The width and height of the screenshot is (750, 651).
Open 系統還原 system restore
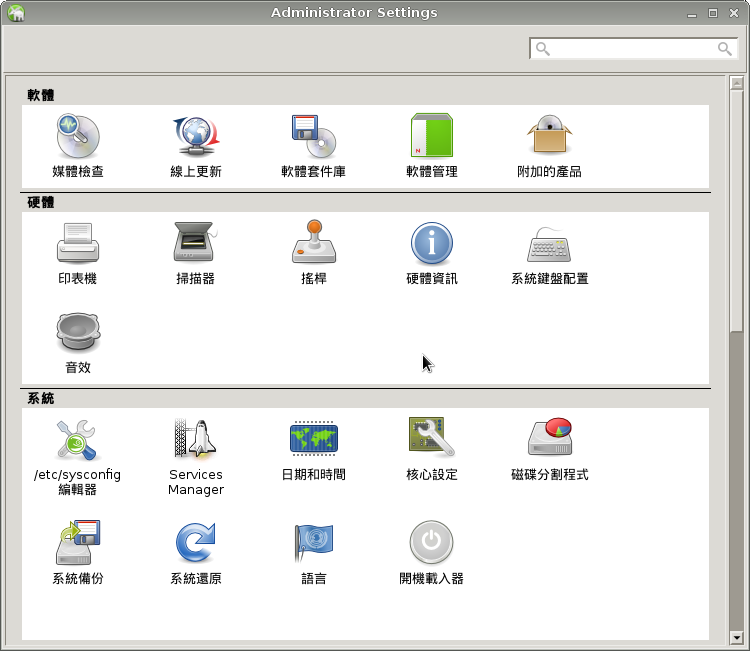click(196, 553)
